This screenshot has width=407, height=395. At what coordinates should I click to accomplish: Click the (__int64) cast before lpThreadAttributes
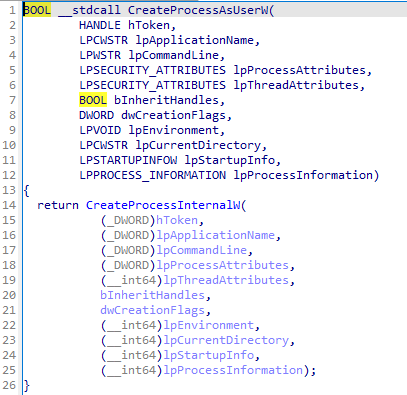131,280
